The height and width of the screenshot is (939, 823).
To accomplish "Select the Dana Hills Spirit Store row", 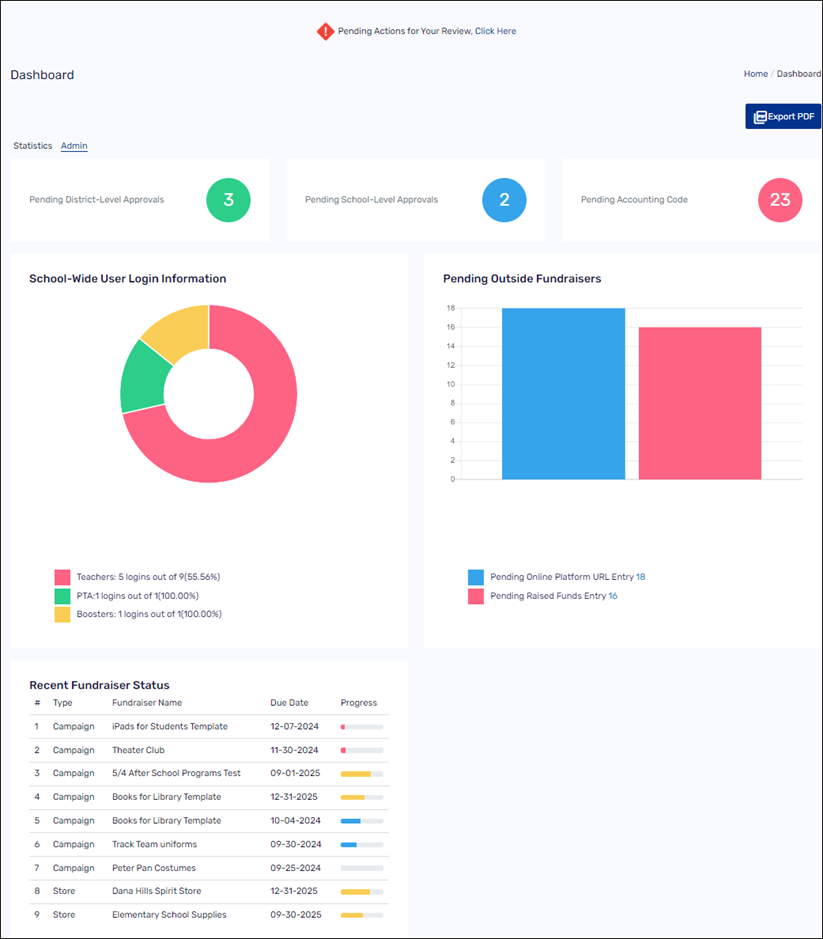I will 156,891.
